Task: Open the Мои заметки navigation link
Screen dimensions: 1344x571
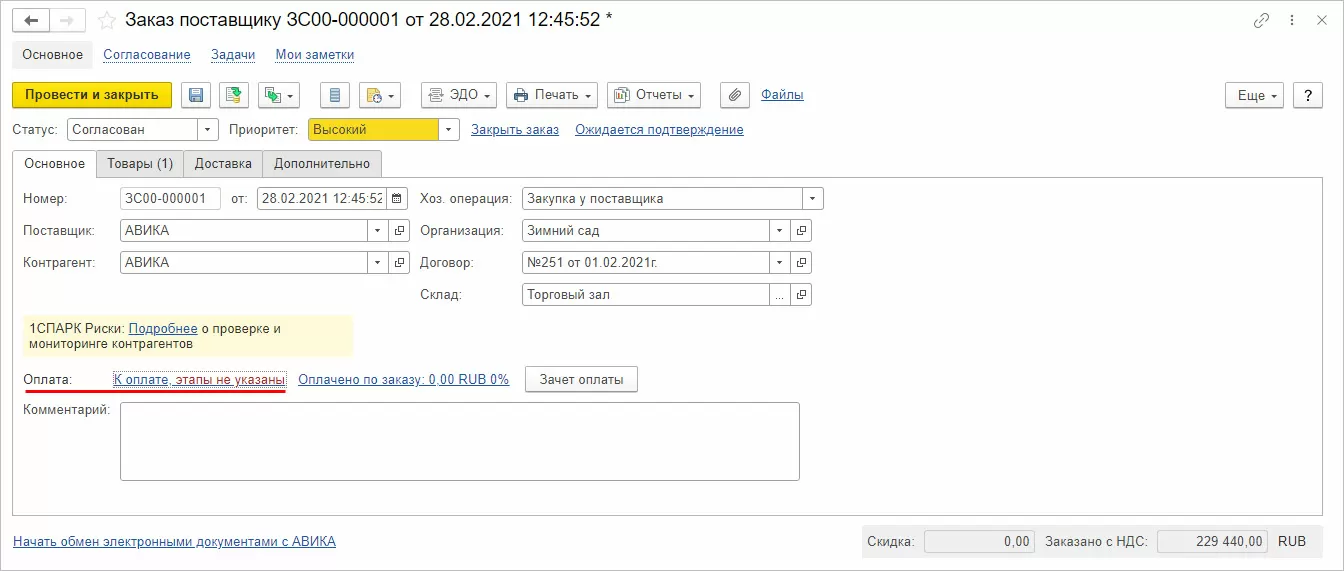Action: coord(315,55)
